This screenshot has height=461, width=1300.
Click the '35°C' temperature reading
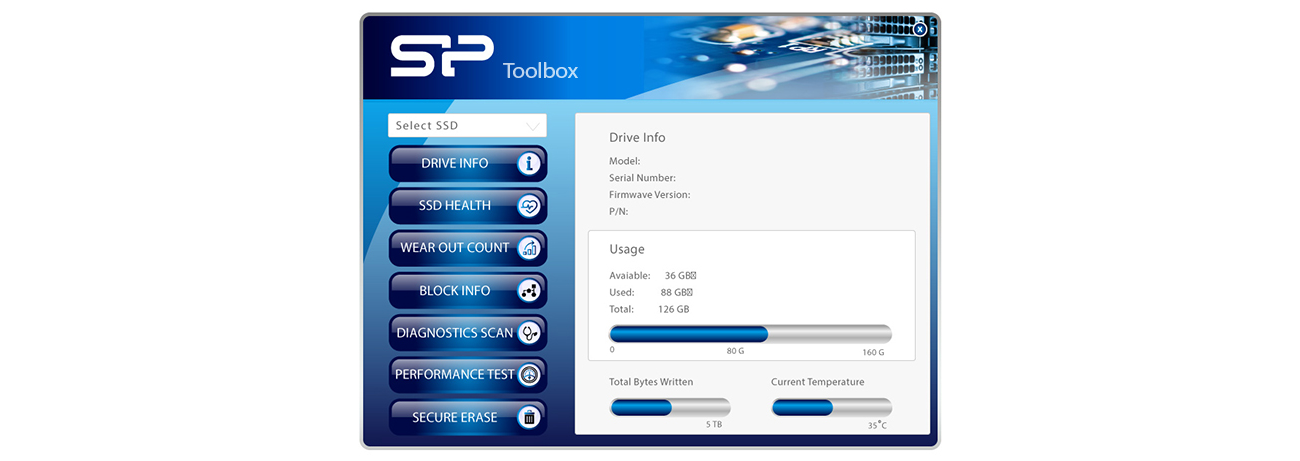(x=877, y=424)
